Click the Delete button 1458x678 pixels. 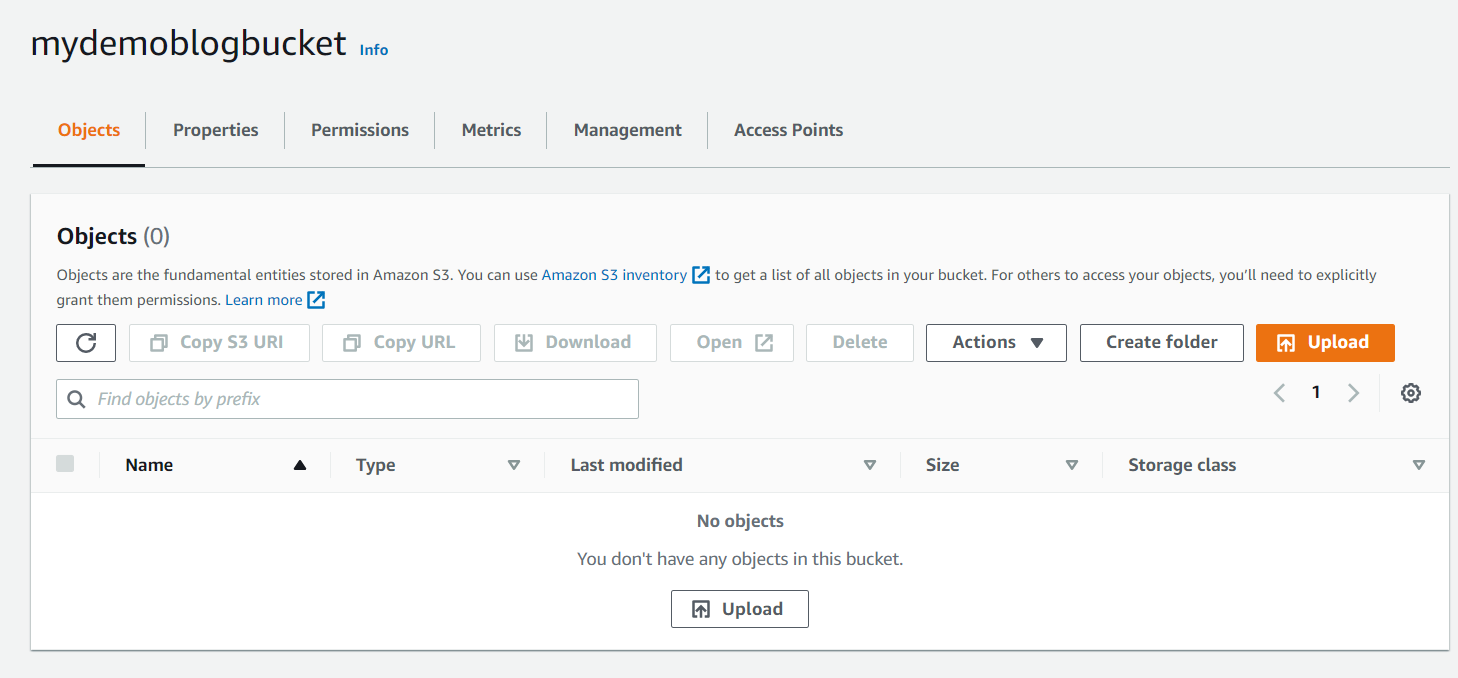pyautogui.click(x=860, y=342)
